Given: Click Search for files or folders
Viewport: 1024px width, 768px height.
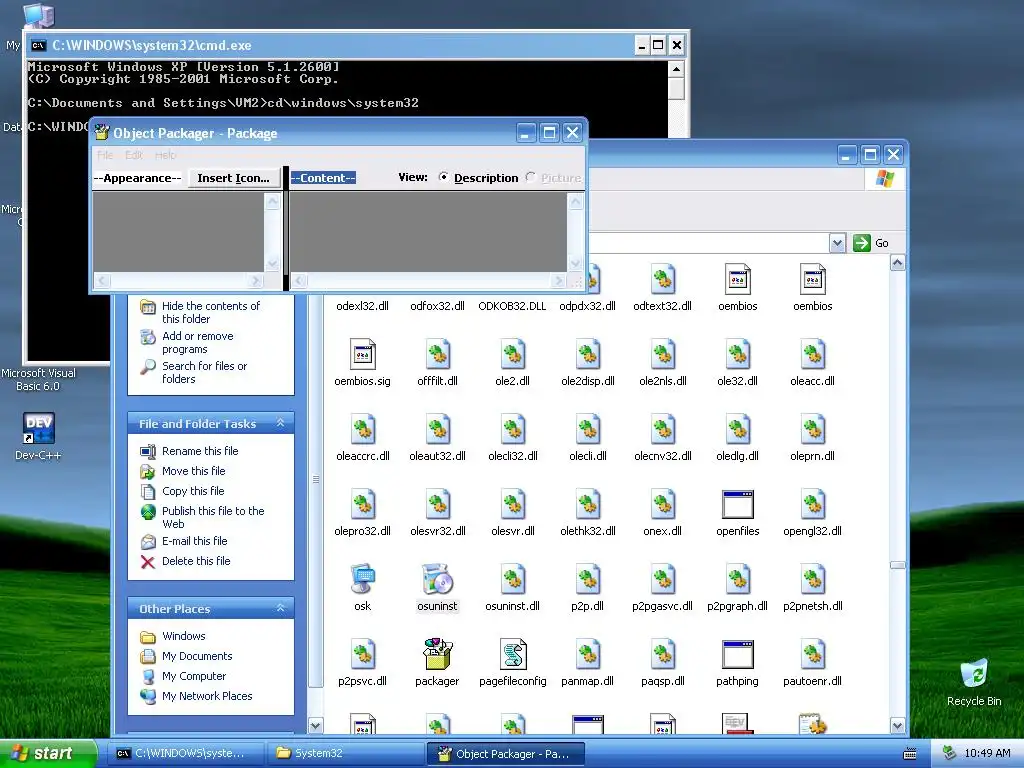Looking at the screenshot, I should click(204, 373).
